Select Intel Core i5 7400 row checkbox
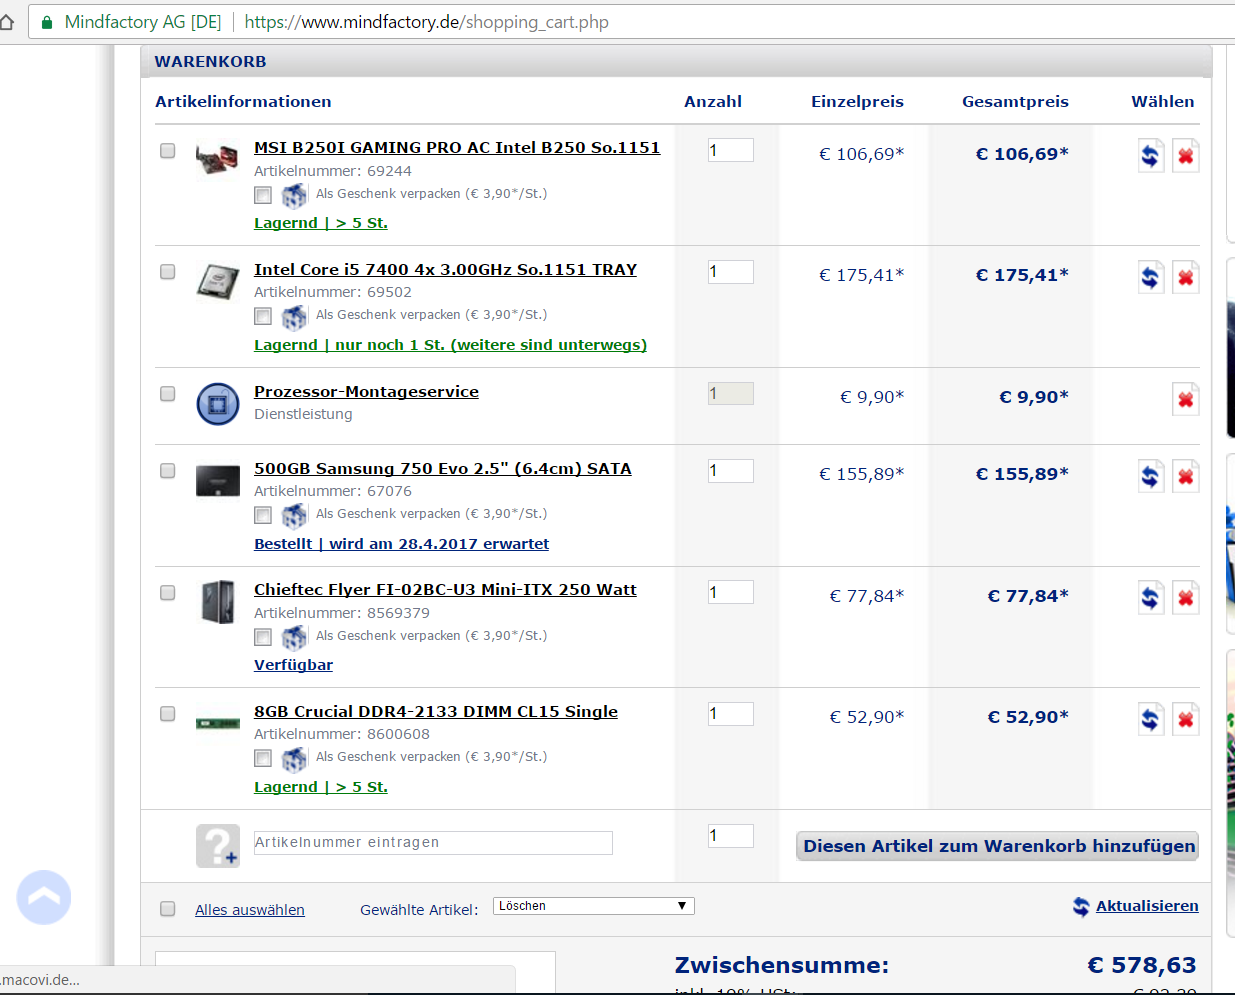The height and width of the screenshot is (995, 1235). point(168,272)
